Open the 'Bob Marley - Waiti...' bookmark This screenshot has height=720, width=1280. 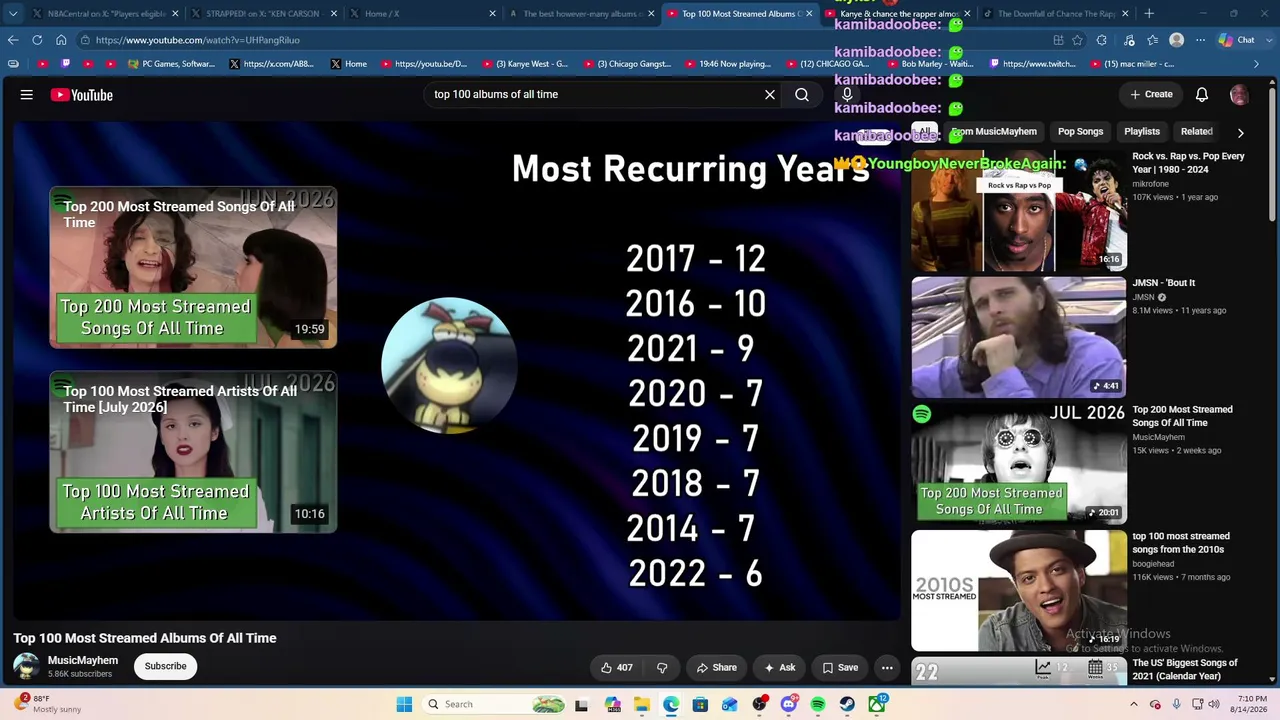(x=930, y=64)
